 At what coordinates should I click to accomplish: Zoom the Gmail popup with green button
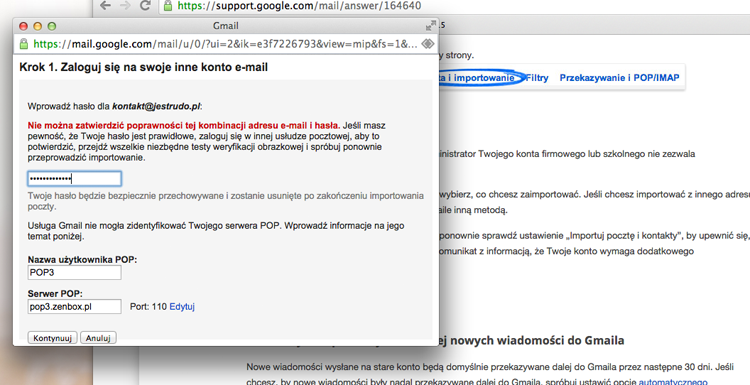click(x=52, y=26)
